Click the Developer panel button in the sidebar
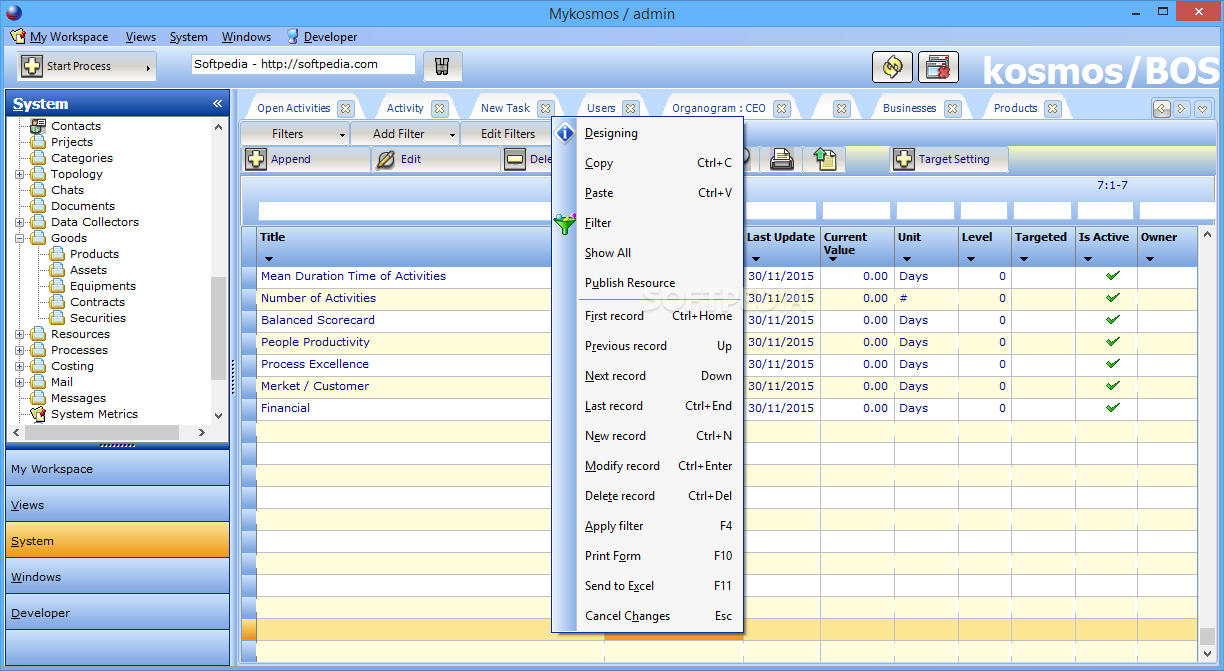 click(117, 613)
